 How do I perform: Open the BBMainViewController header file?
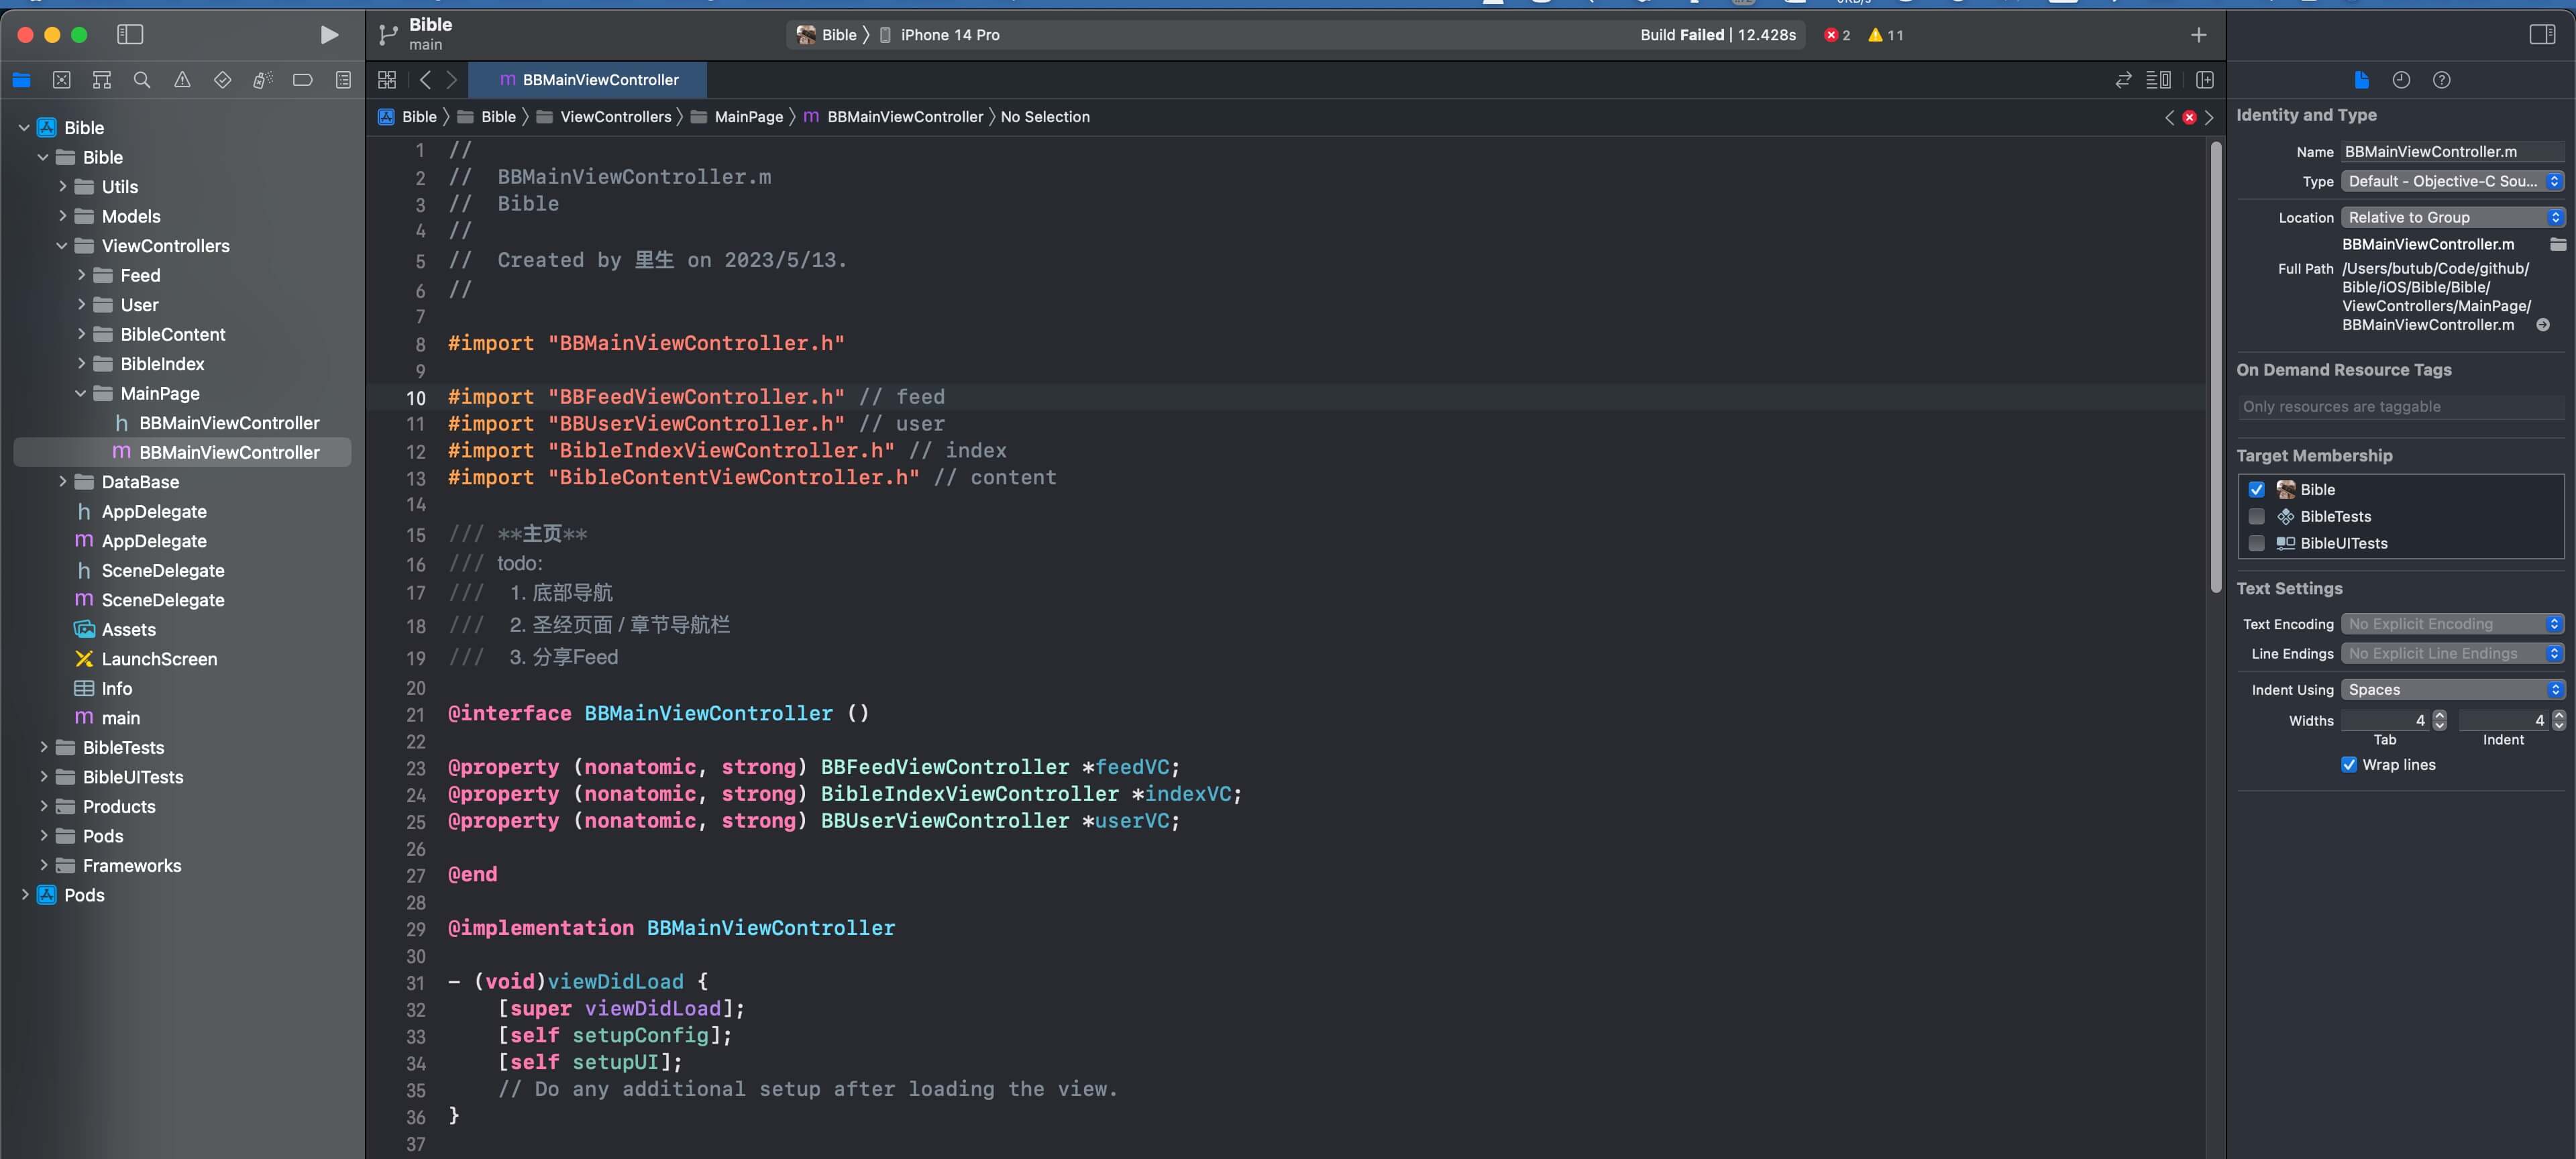(229, 423)
